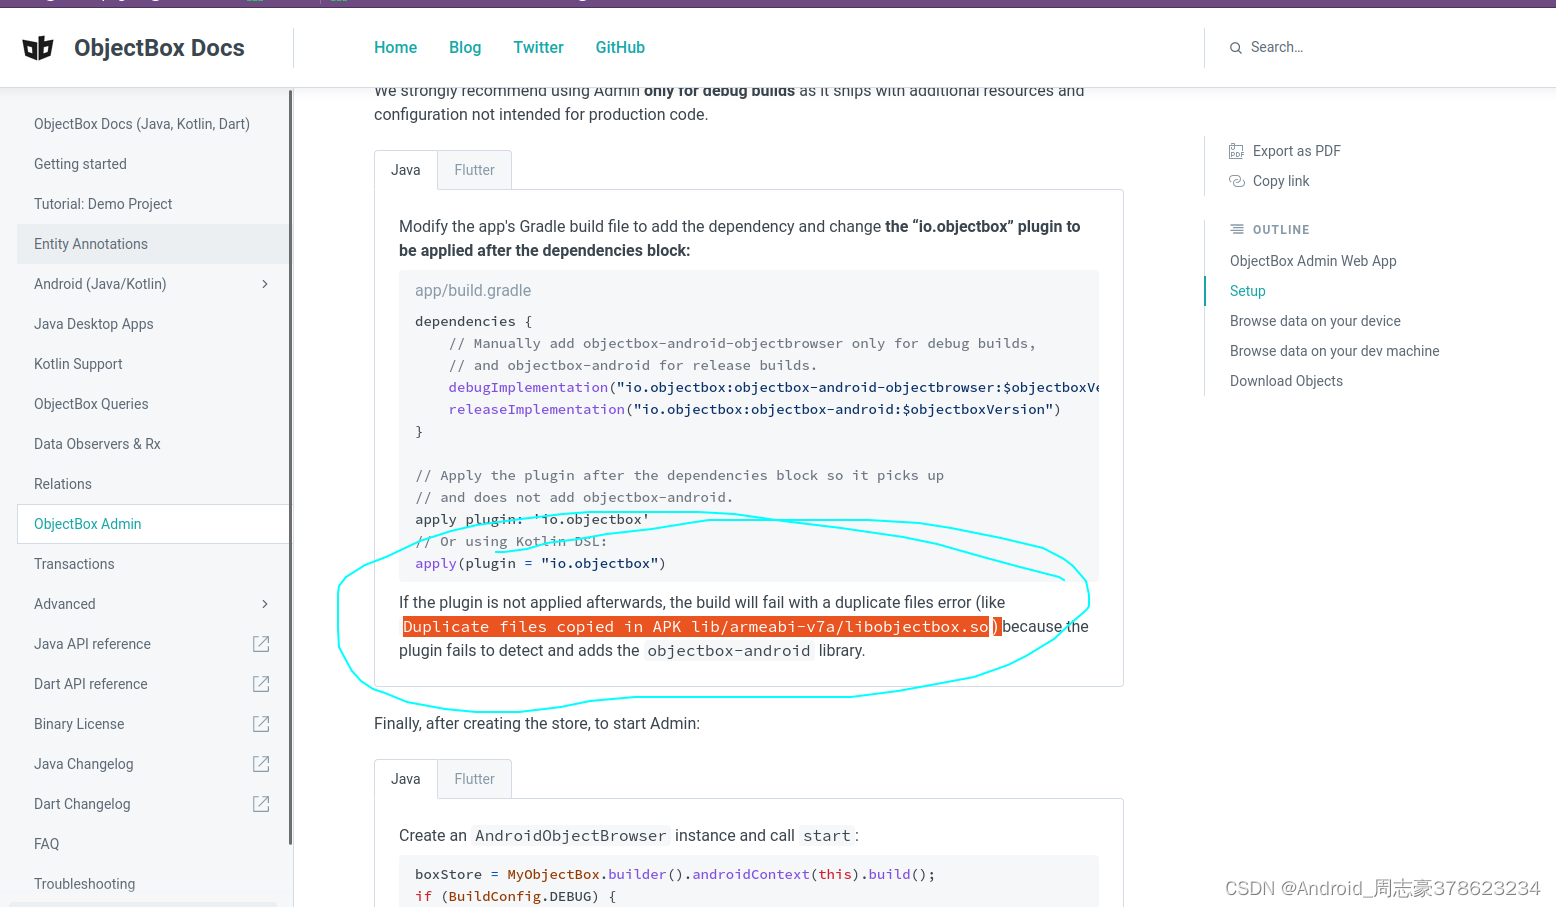Switch to Flutter tab in Gradle section

pyautogui.click(x=474, y=170)
